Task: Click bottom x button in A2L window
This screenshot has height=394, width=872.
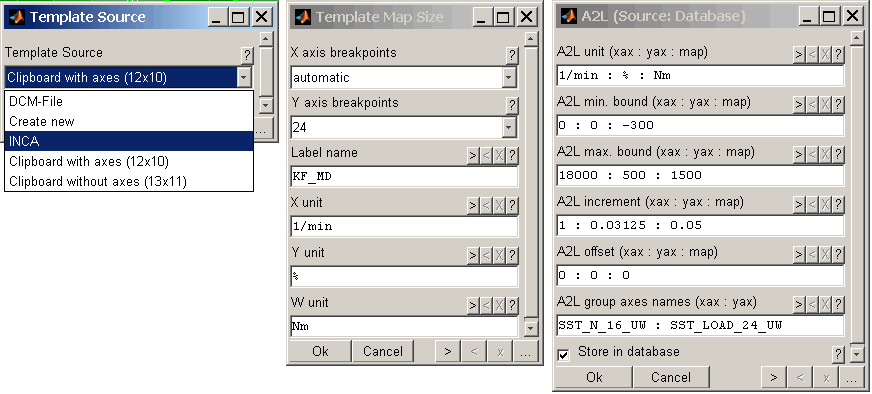Action: (x=826, y=377)
